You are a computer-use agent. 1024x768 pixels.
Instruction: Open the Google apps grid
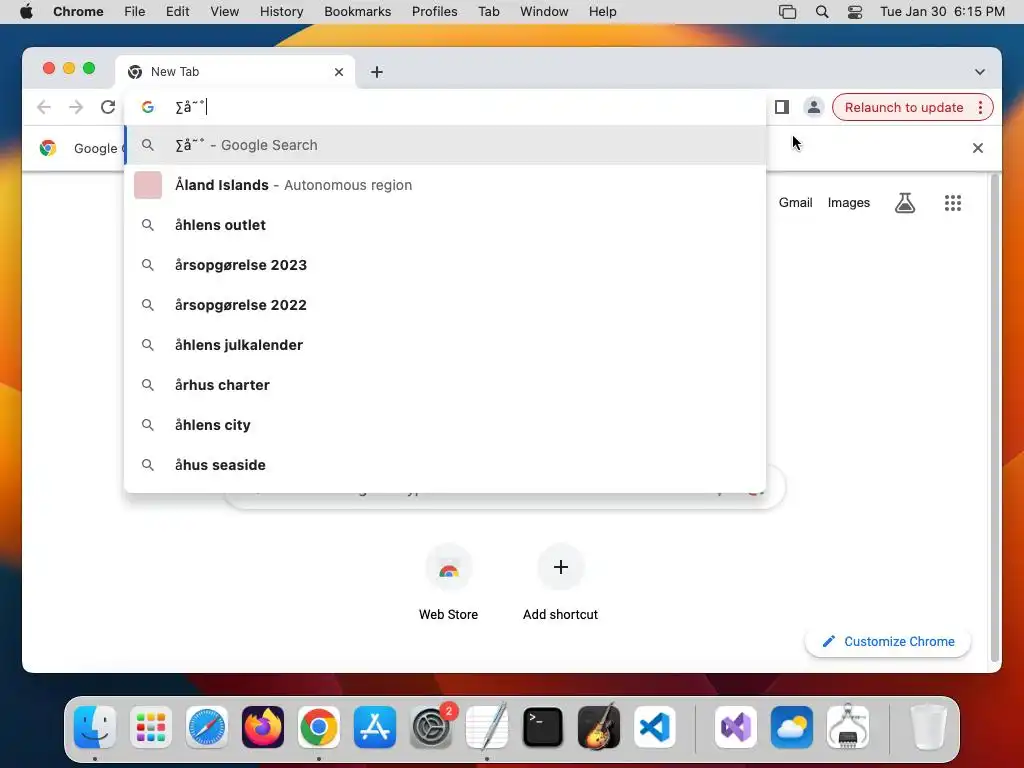953,202
